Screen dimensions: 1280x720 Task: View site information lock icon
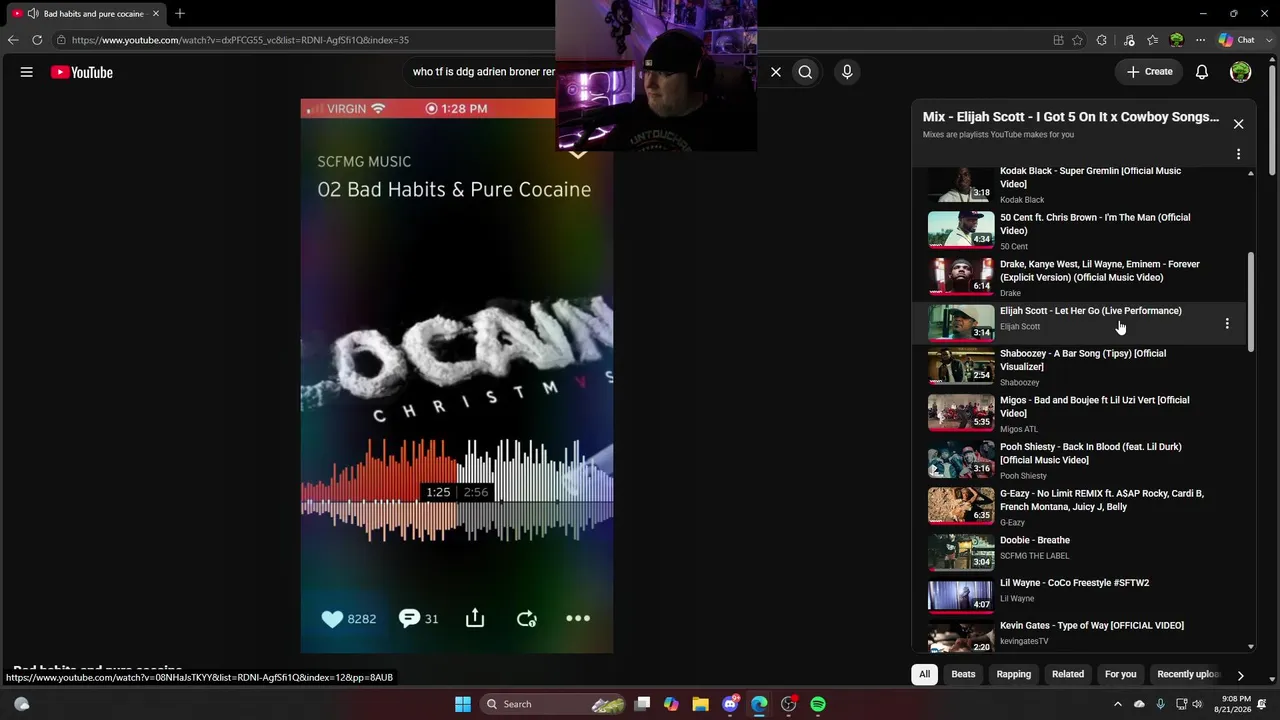61,40
